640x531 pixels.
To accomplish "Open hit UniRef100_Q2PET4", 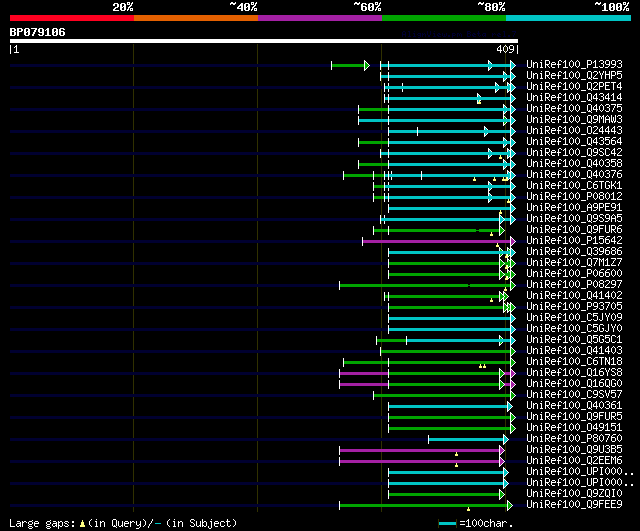I will pos(574,87).
